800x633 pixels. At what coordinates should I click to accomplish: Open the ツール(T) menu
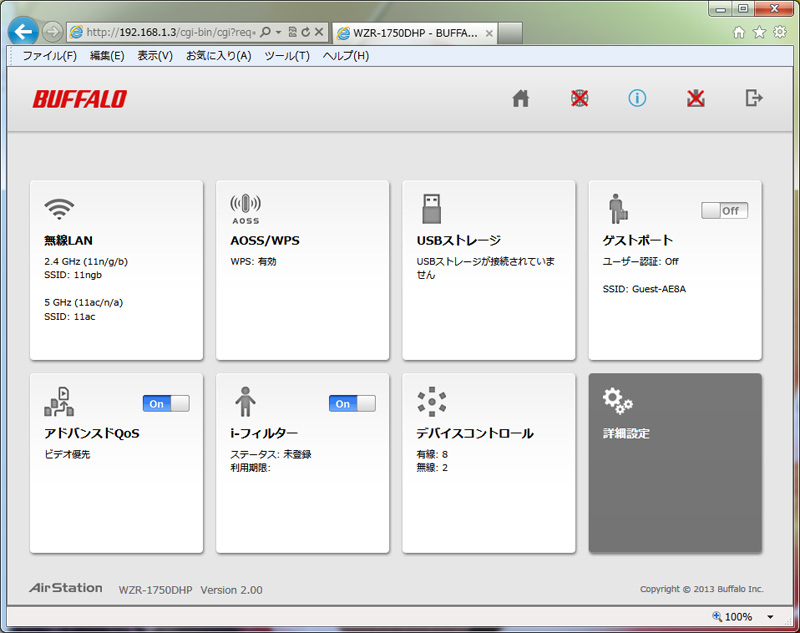pos(287,56)
